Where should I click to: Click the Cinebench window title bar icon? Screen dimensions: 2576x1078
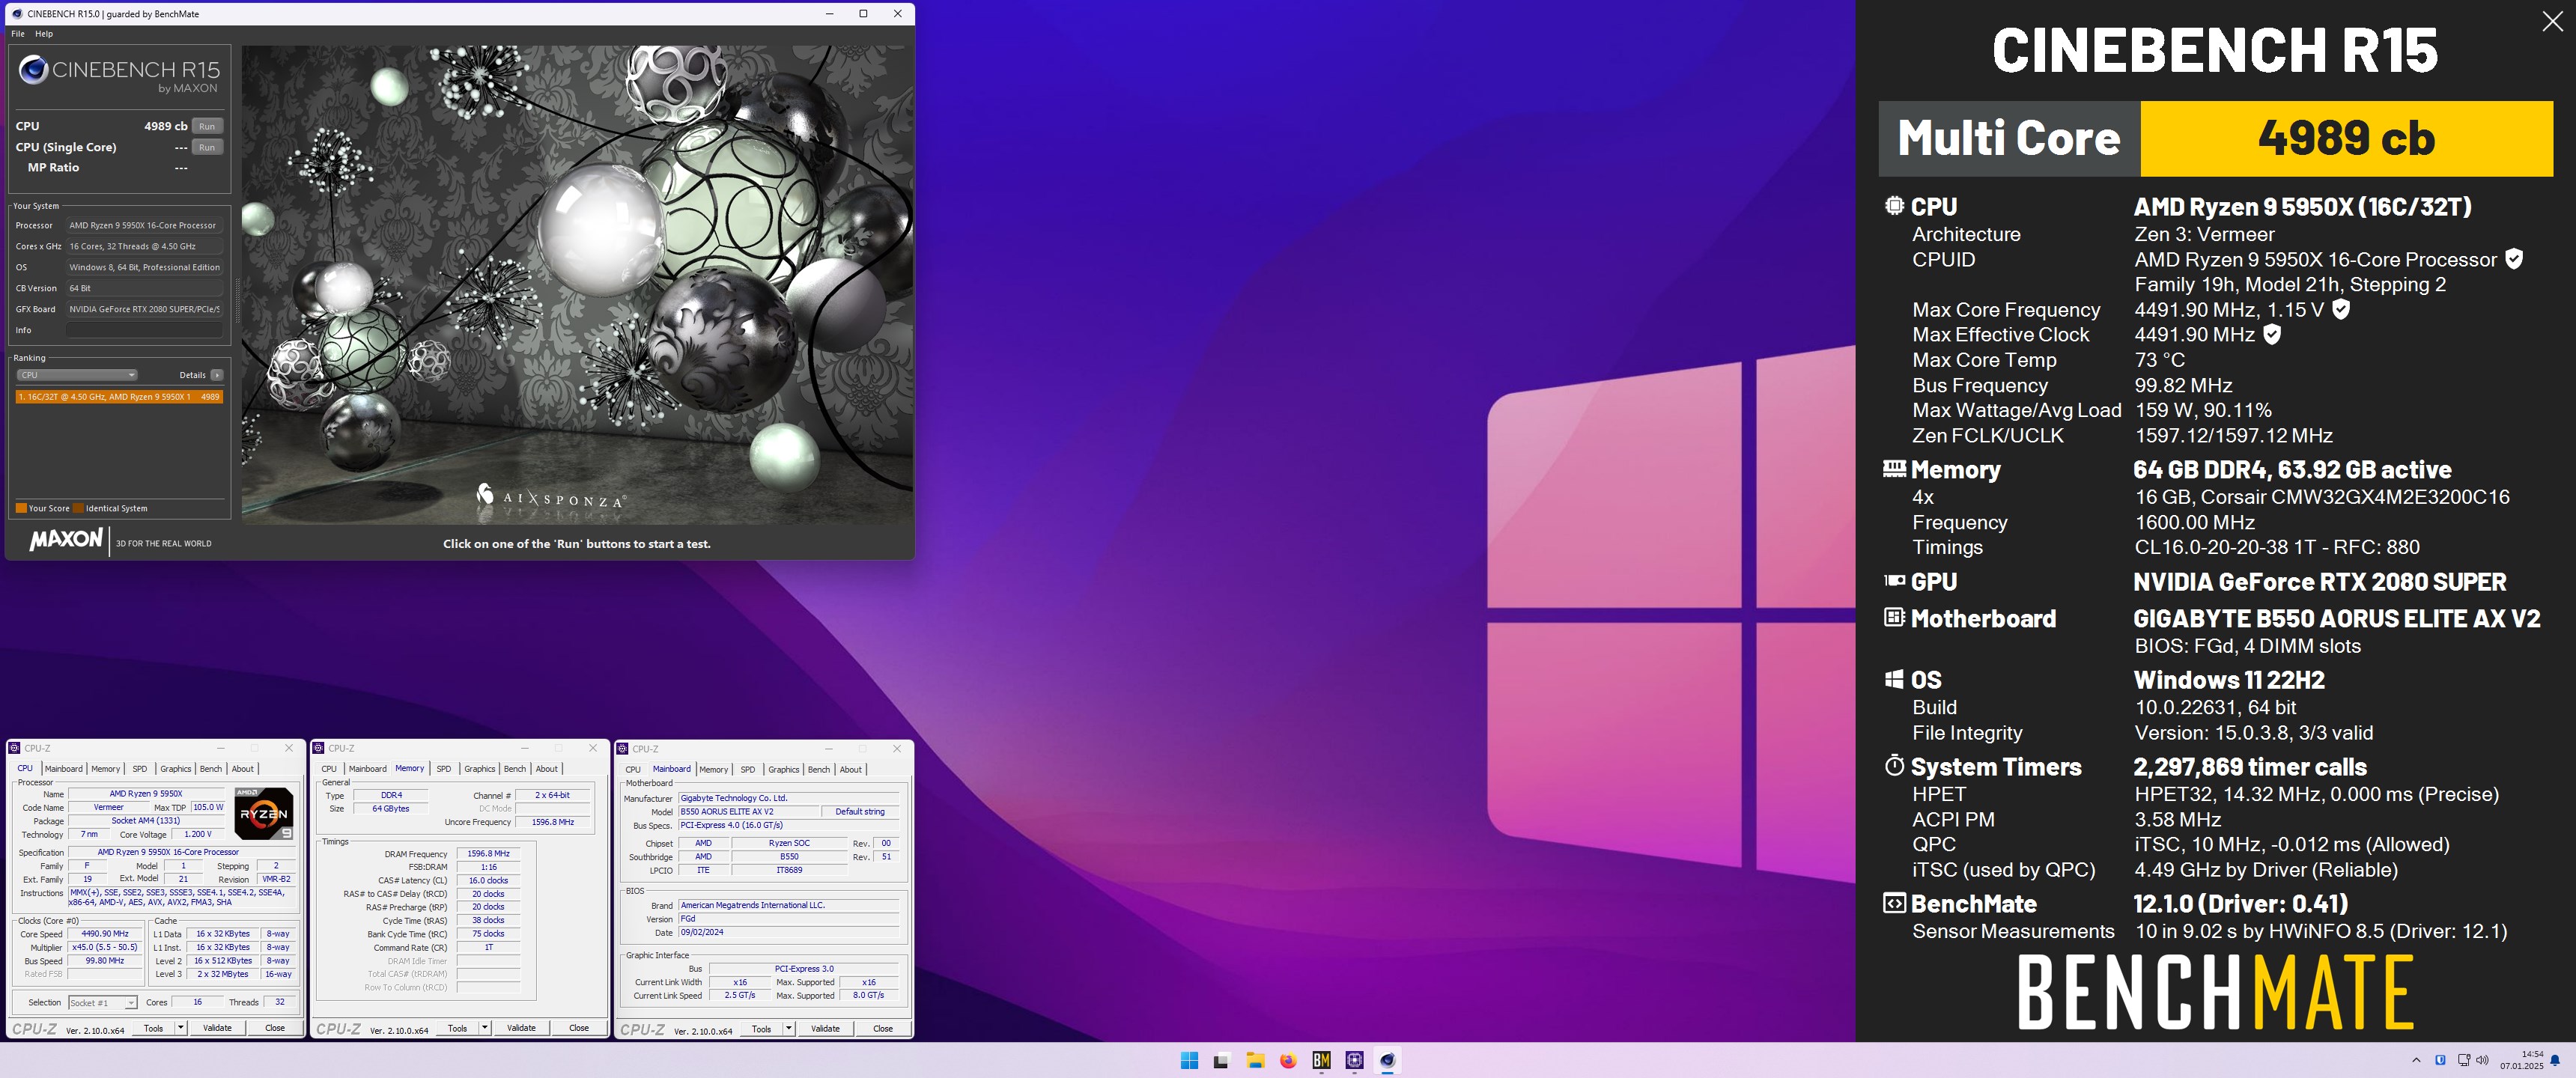(17, 14)
